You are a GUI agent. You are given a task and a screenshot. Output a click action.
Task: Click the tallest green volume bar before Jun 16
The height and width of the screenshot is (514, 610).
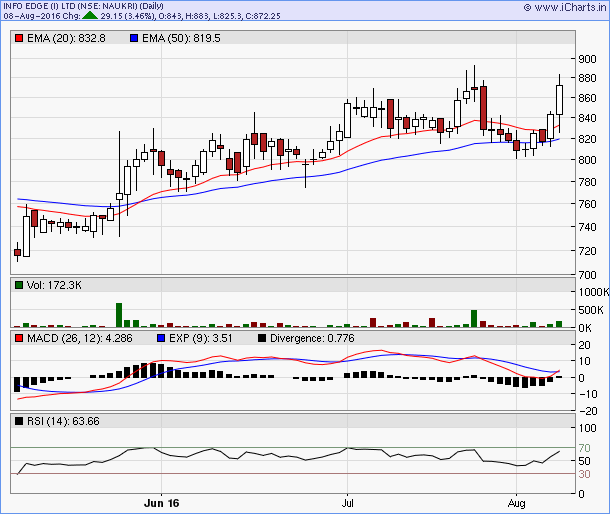119,315
